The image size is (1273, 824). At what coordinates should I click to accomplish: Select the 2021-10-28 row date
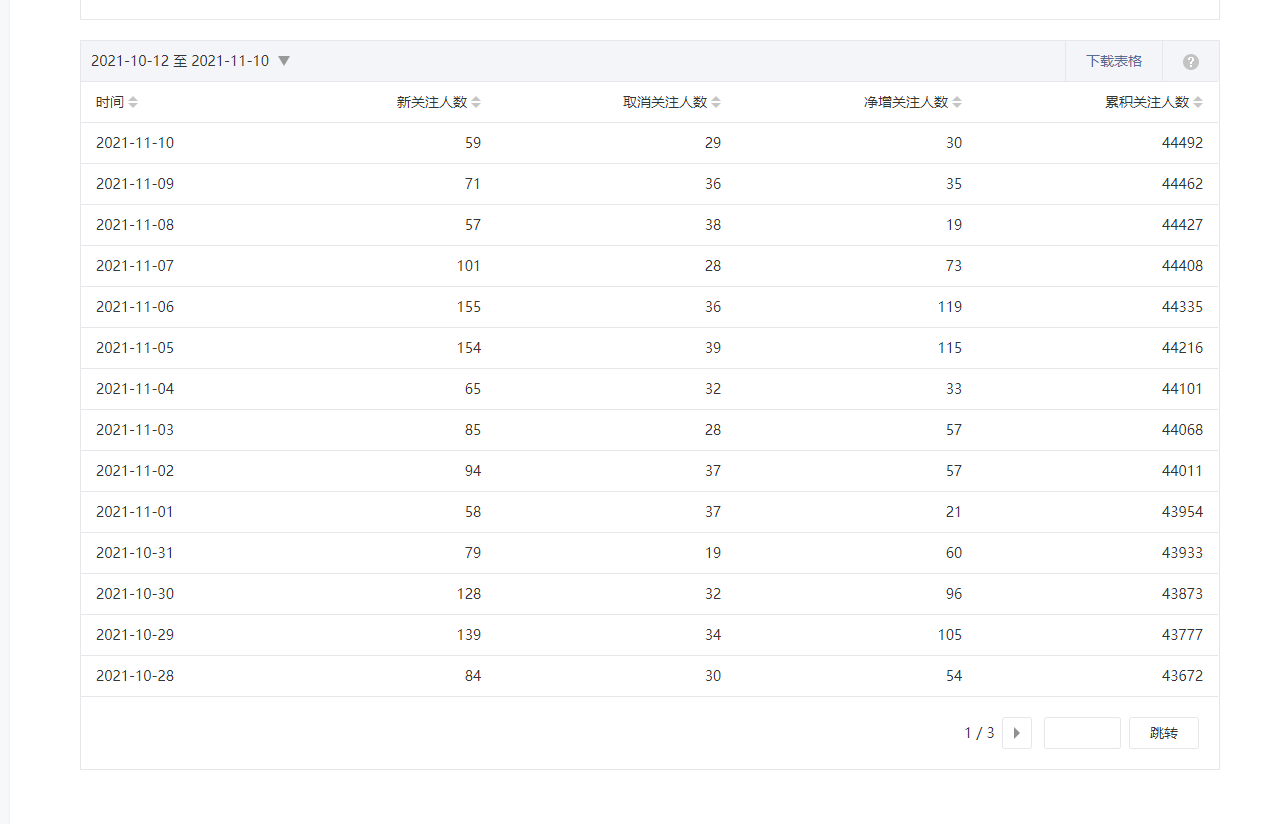click(x=135, y=676)
